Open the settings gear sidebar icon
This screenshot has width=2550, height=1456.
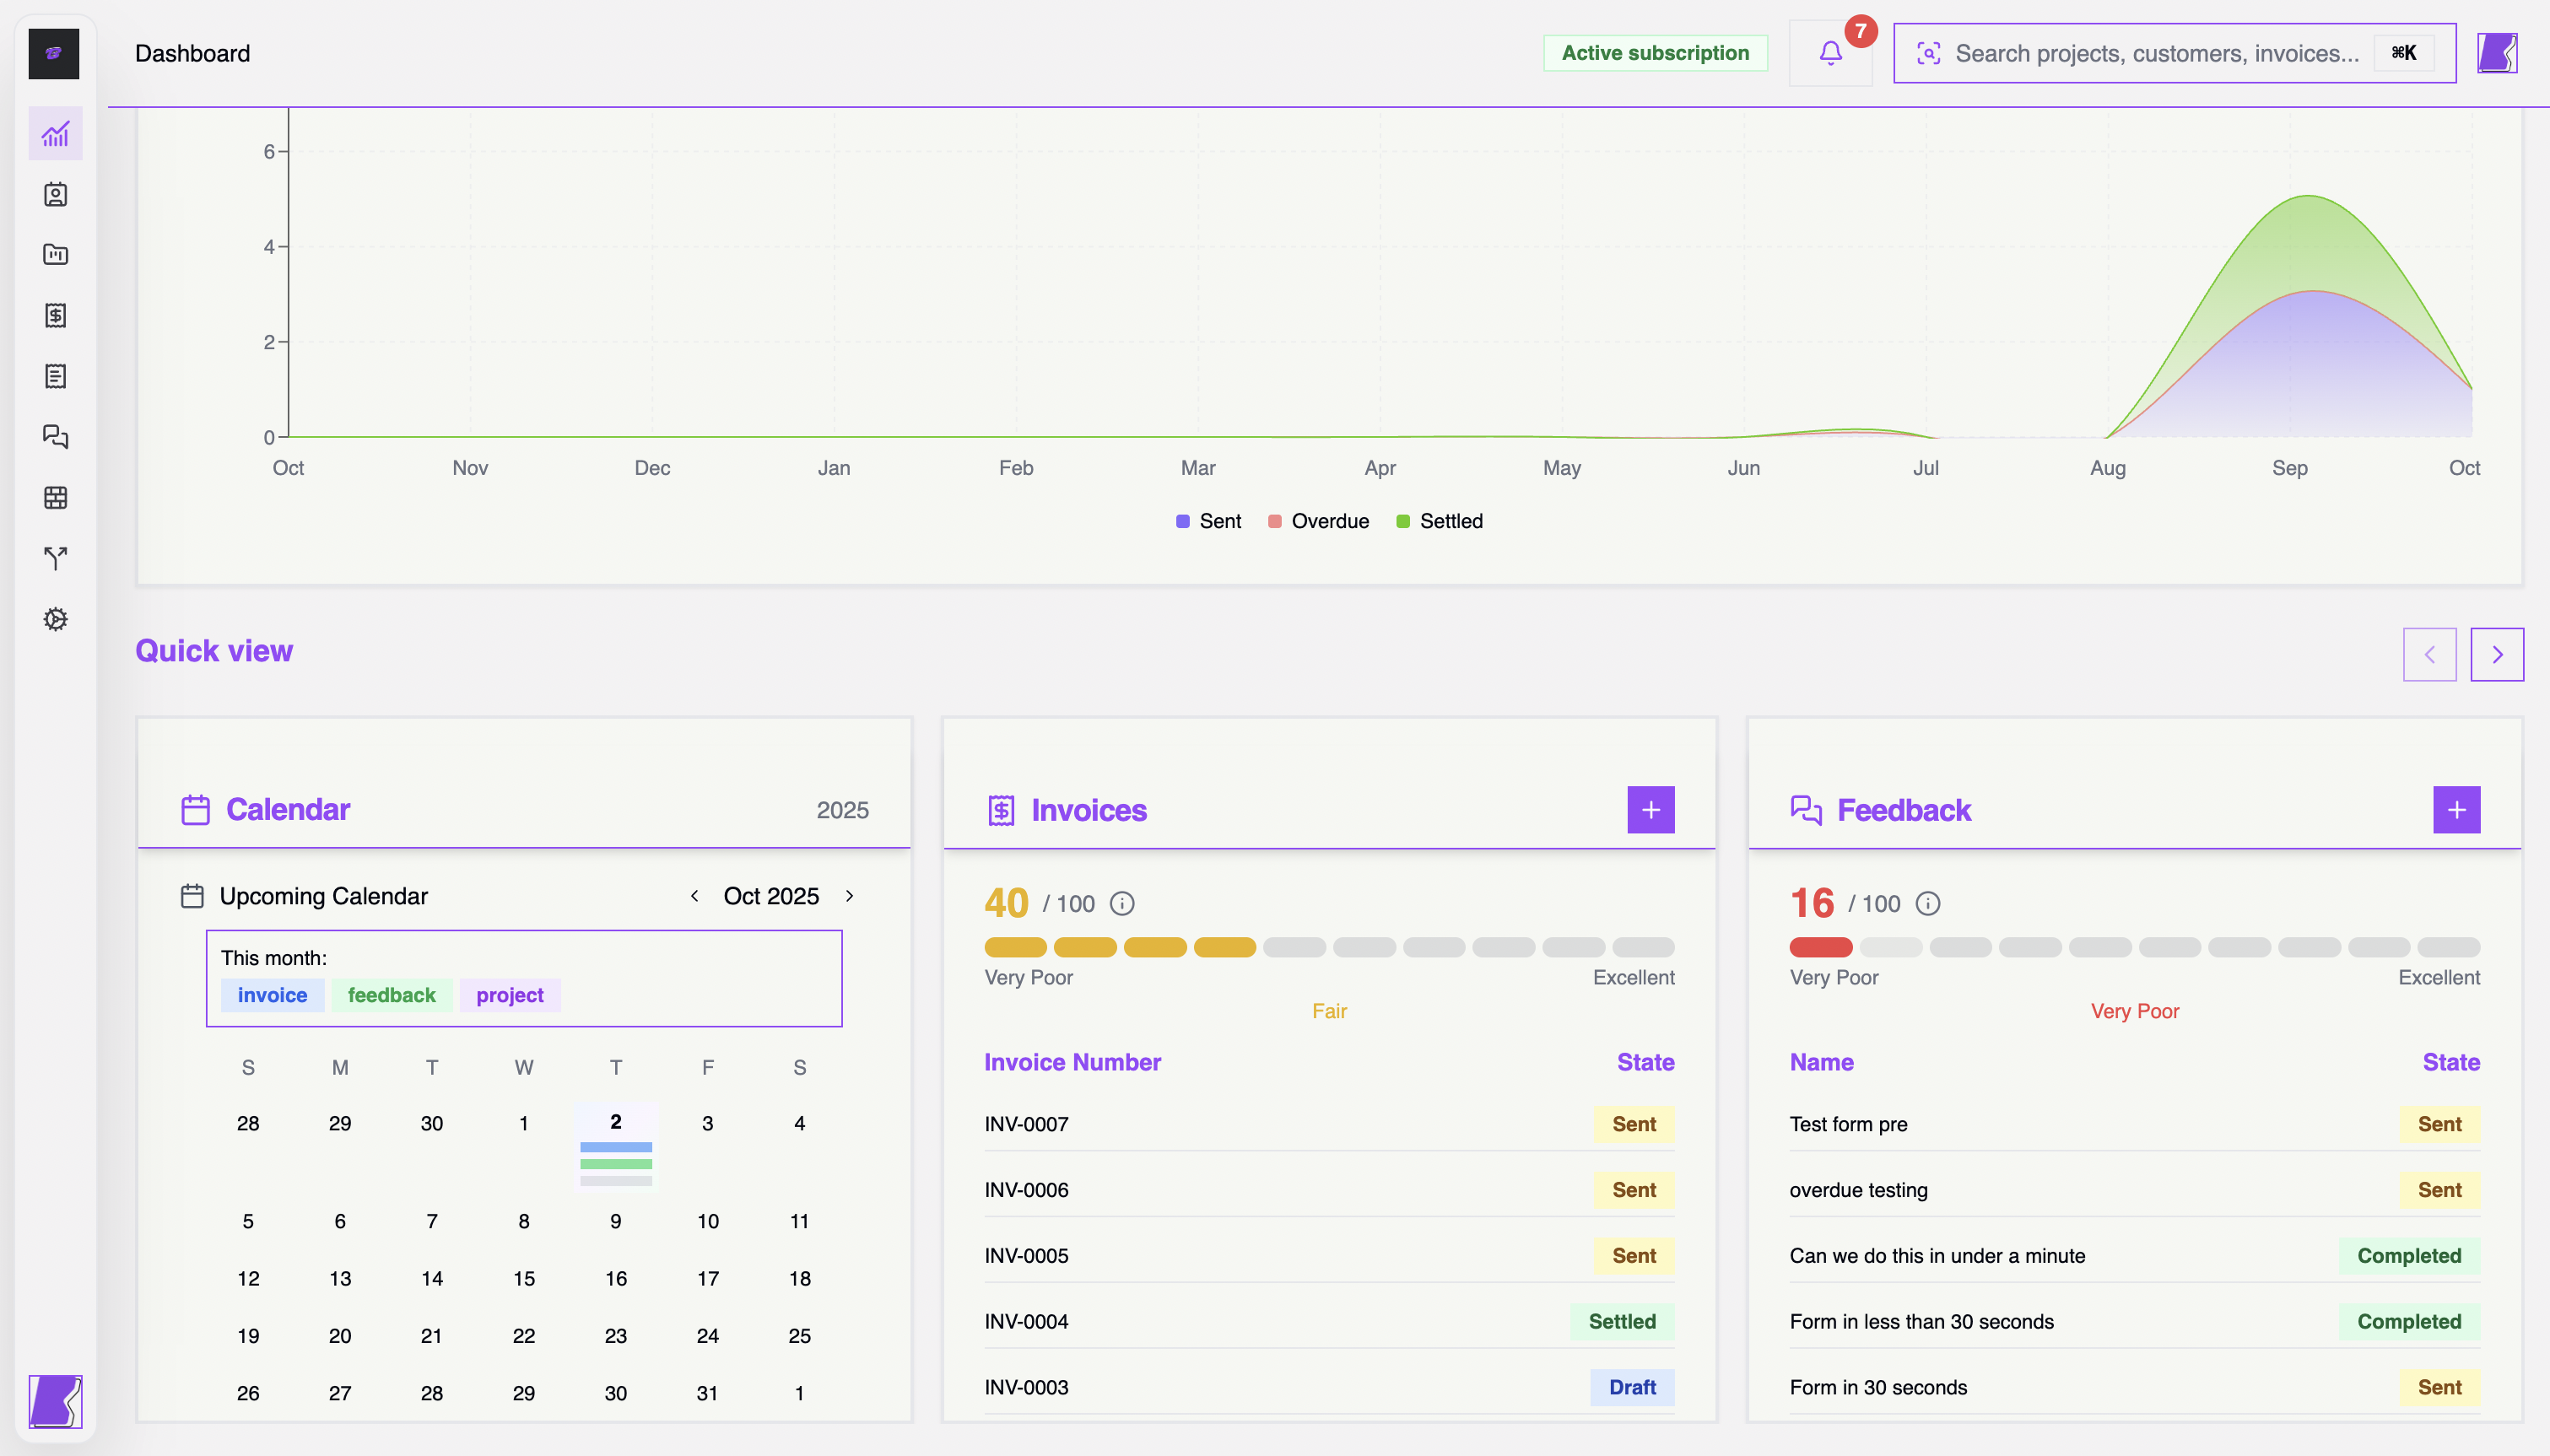pyautogui.click(x=55, y=619)
